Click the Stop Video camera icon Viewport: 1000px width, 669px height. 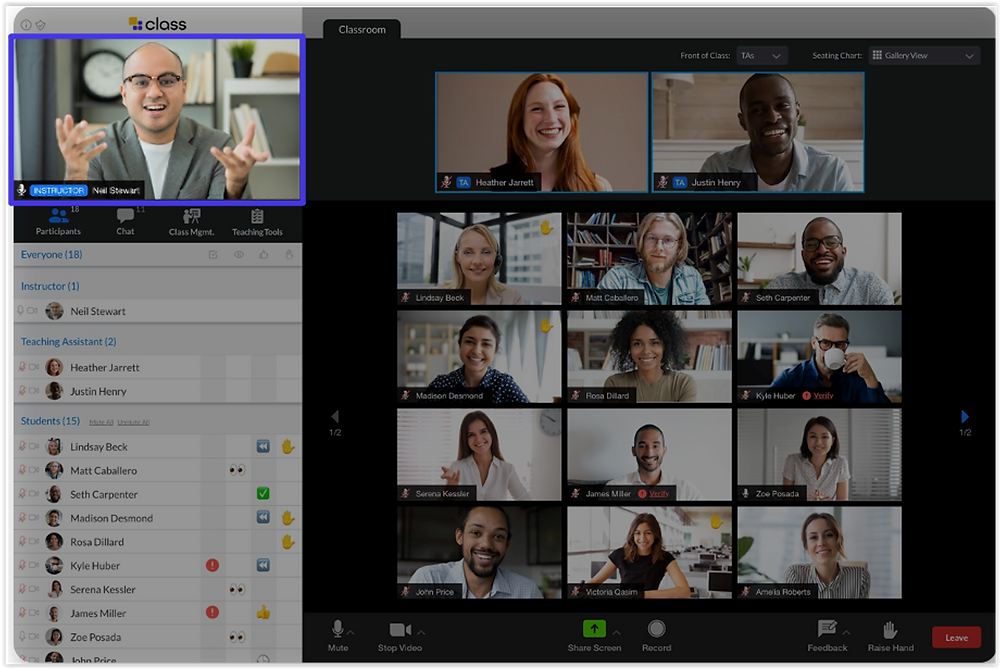[400, 630]
